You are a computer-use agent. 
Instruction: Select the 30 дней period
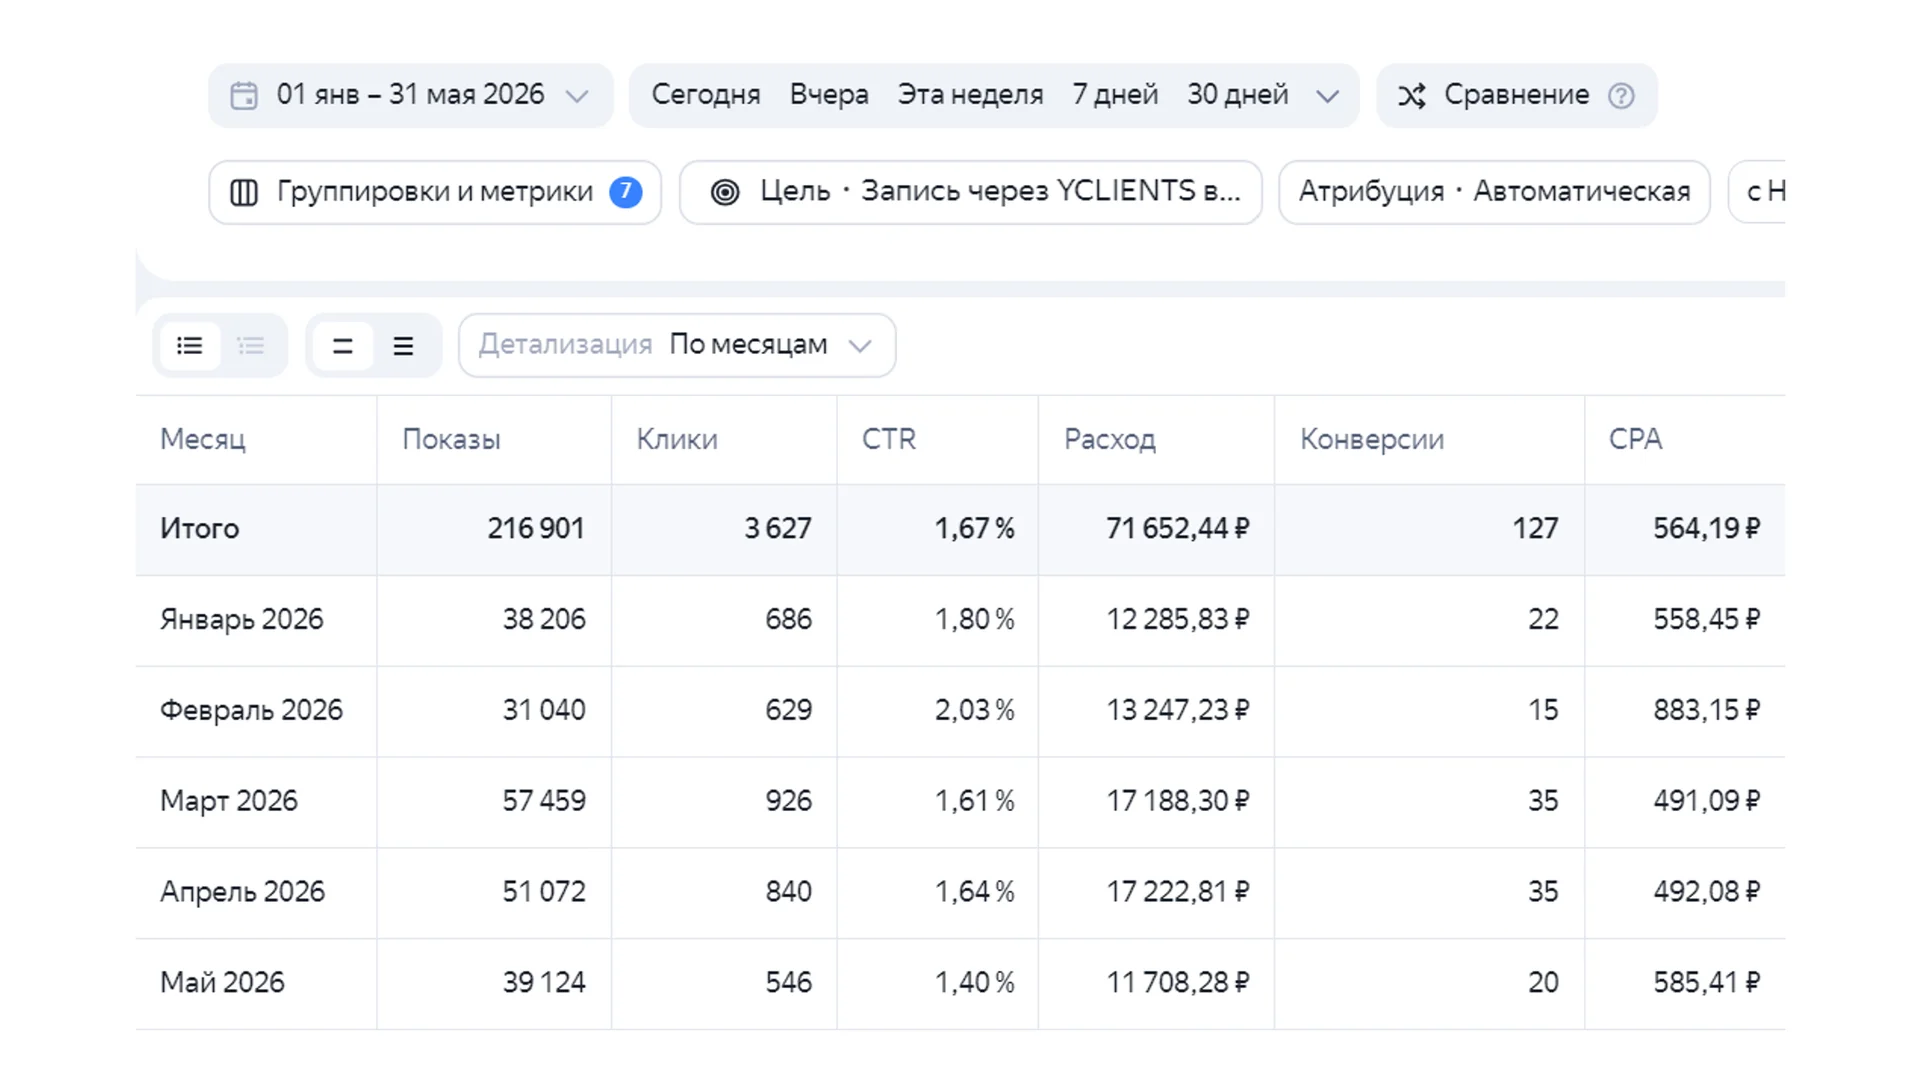coord(1237,95)
